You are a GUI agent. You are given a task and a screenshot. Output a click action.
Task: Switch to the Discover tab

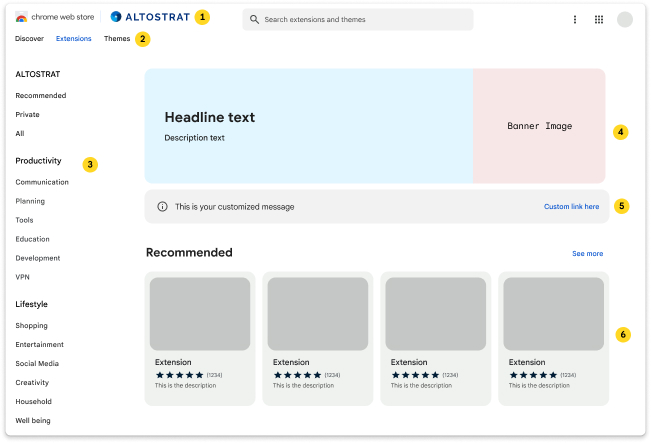(x=29, y=39)
